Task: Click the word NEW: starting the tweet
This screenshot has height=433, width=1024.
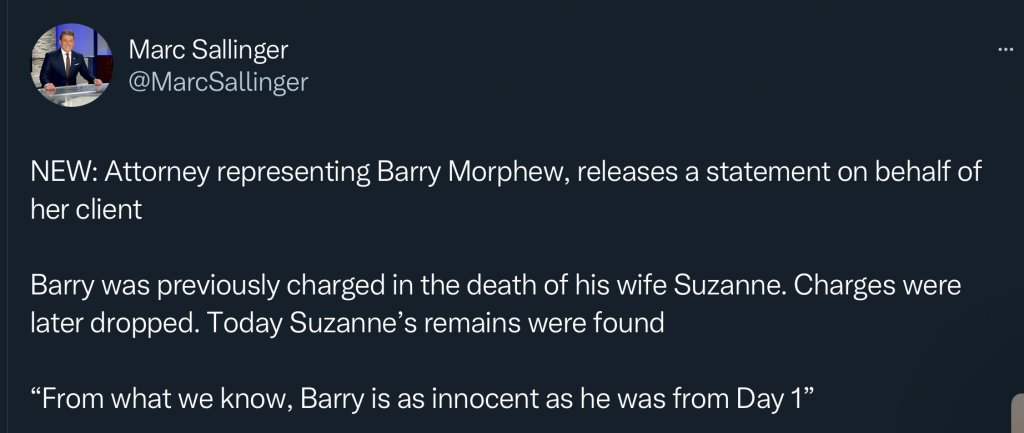Action: (x=60, y=173)
